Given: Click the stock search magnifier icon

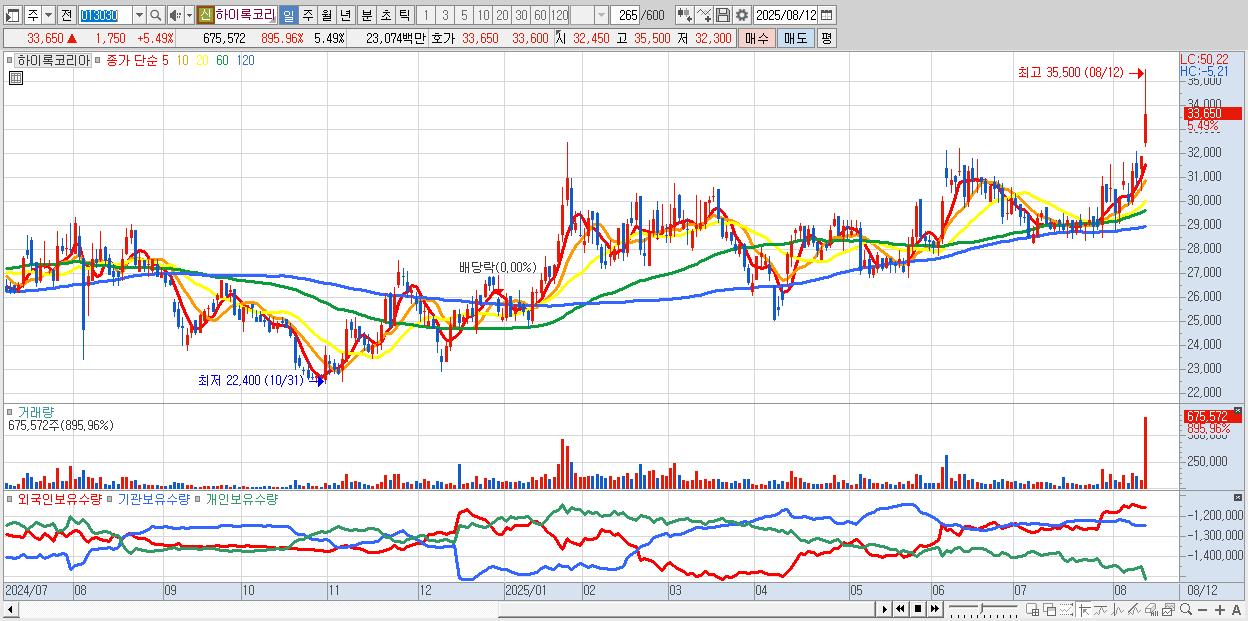Looking at the screenshot, I should [x=155, y=15].
